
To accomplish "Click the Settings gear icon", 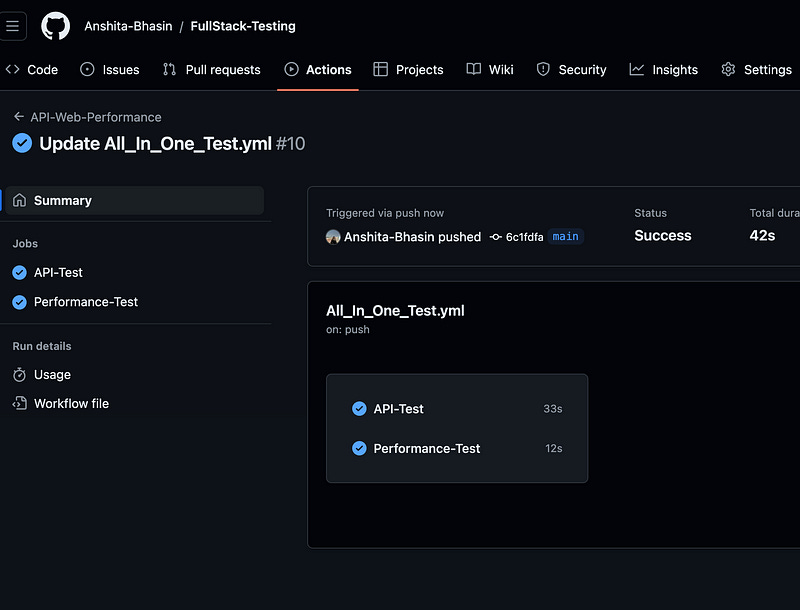I will tap(728, 69).
